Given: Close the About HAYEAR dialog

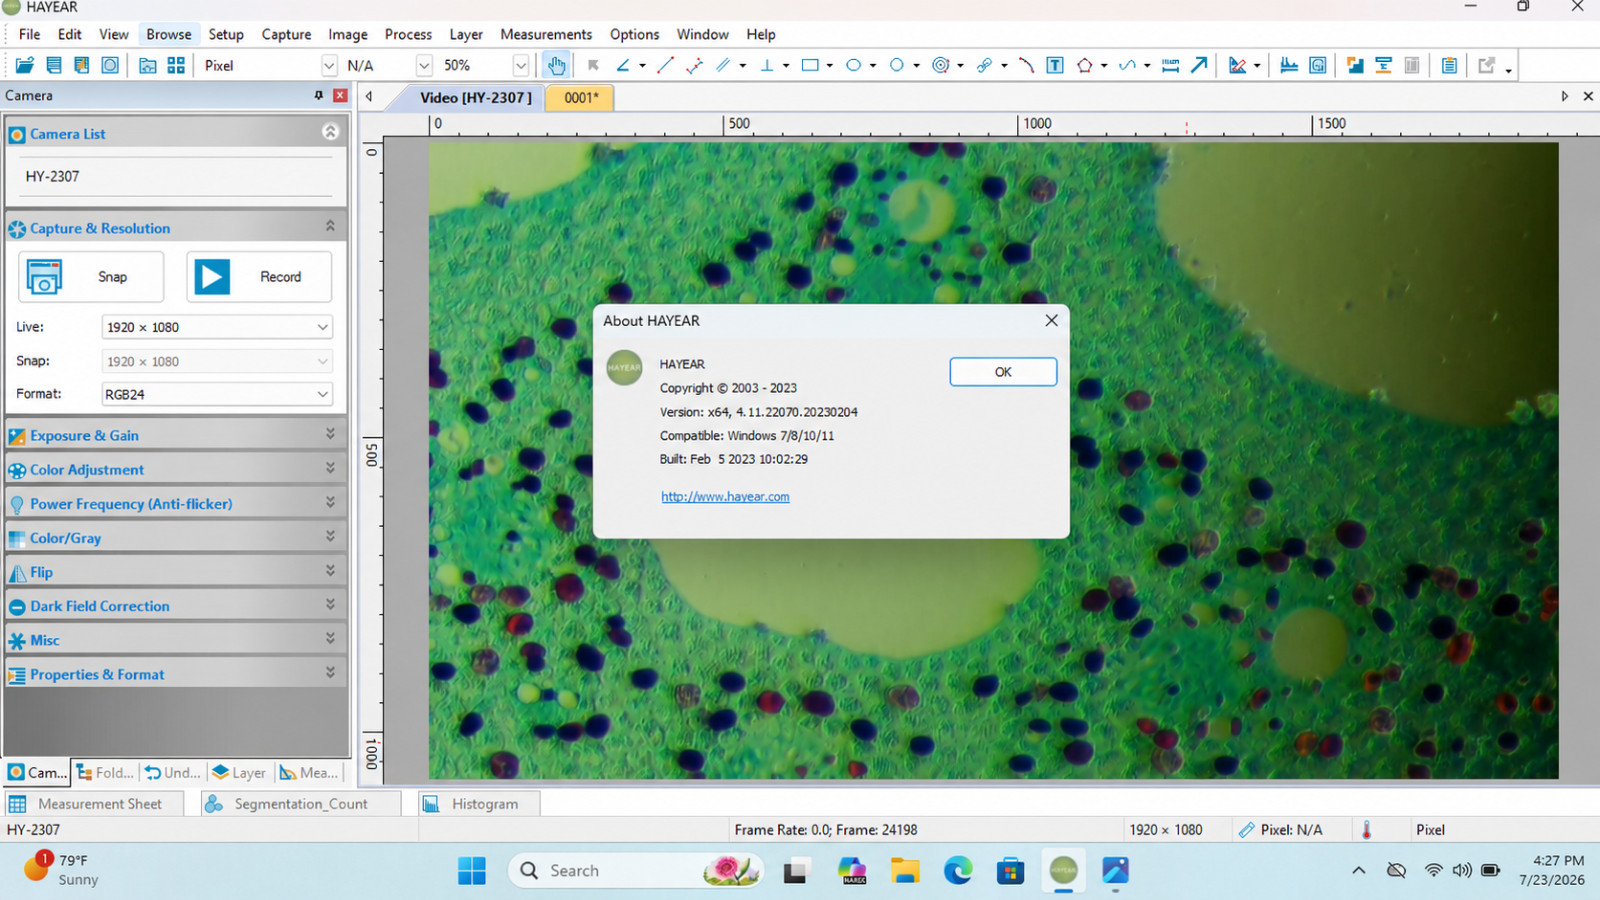Looking at the screenshot, I should (1051, 320).
